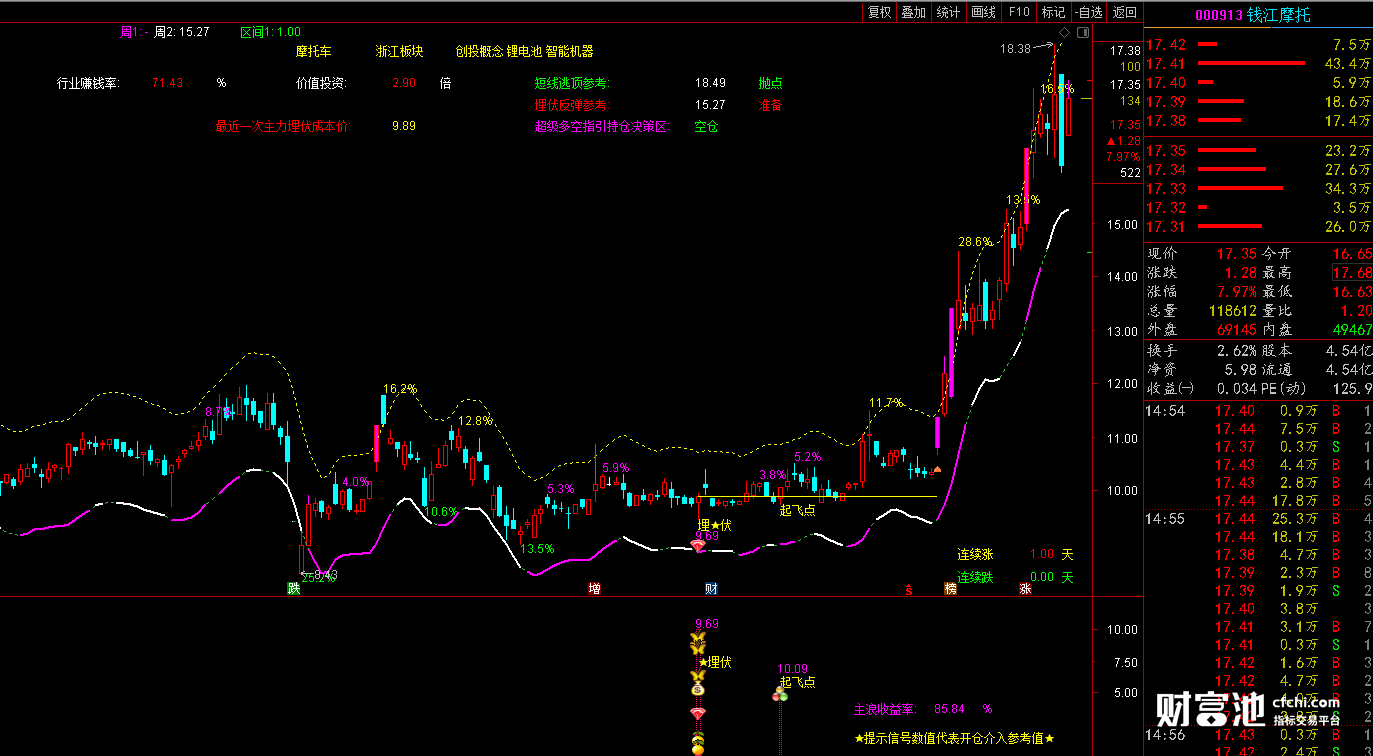Click the 行业赚钱率 label
This screenshot has height=756, width=1373.
pyautogui.click(x=88, y=83)
